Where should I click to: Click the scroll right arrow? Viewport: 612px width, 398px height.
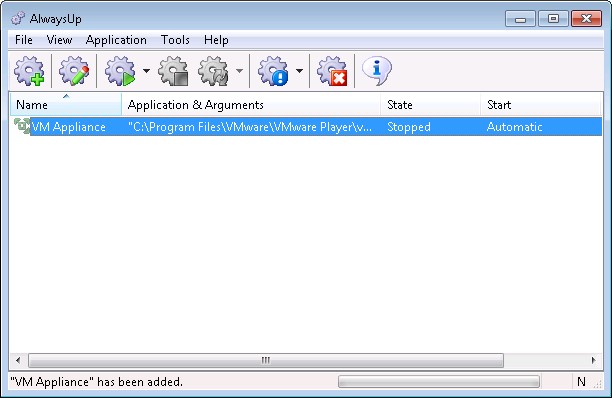[x=594, y=360]
